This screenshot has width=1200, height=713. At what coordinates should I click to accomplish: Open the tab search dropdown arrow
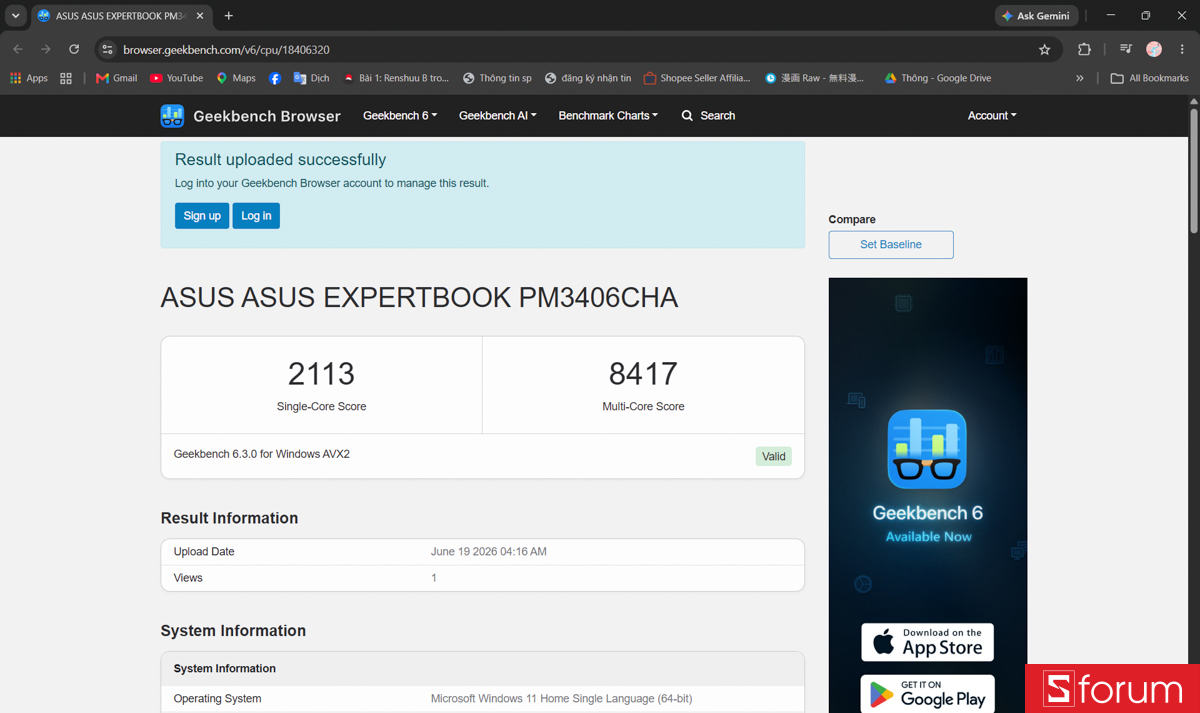point(15,16)
